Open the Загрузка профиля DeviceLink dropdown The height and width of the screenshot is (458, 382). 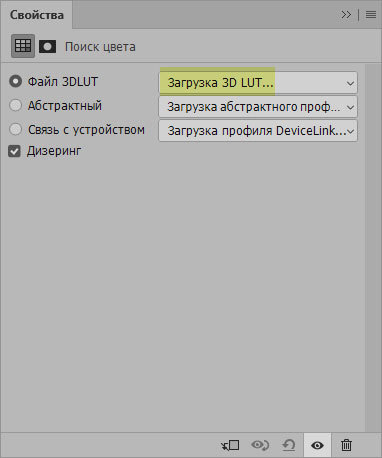[258, 131]
